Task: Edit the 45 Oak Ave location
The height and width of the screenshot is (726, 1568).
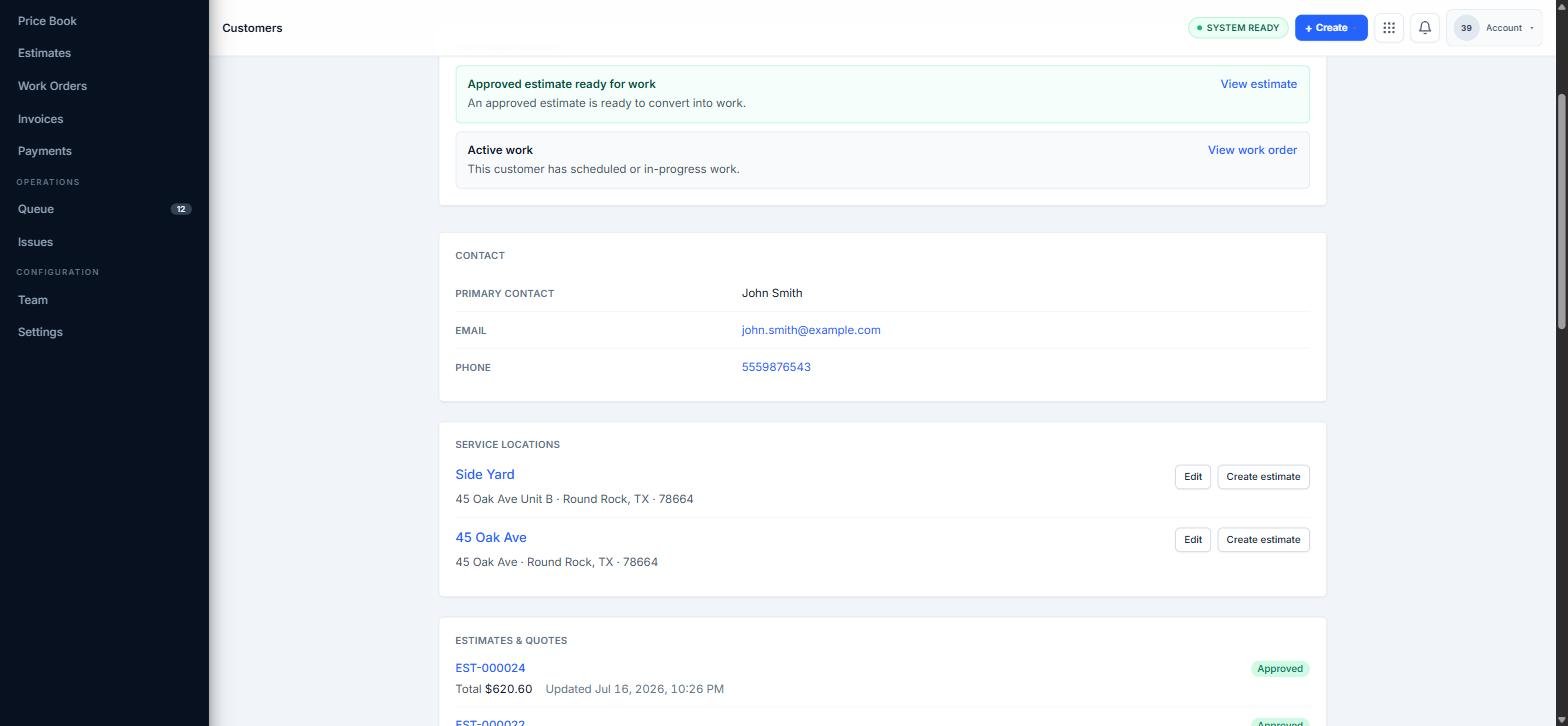Action: point(1193,540)
